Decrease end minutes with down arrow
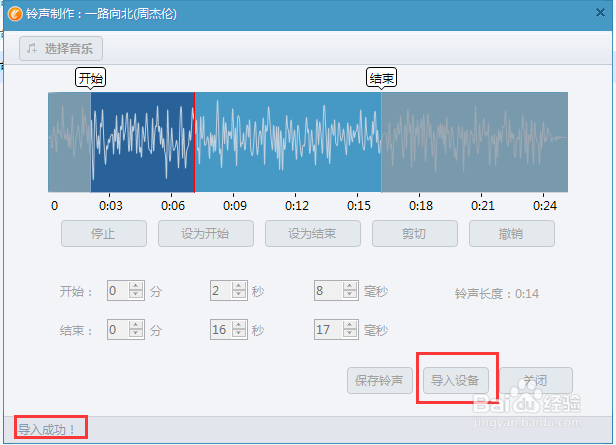The image size is (616, 445). pos(136,334)
